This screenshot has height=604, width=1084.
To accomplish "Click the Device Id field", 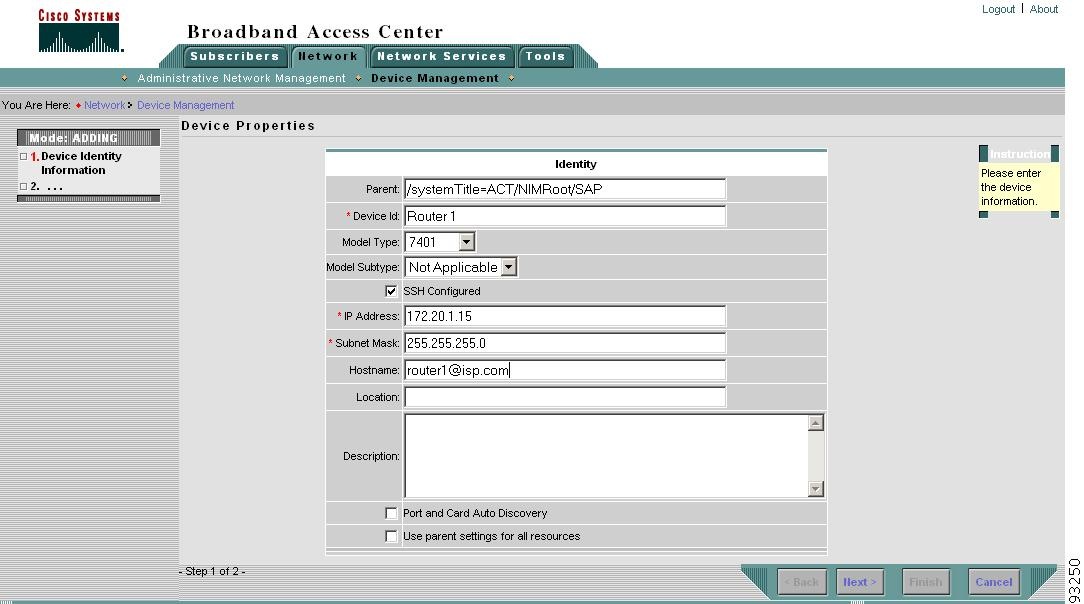I will click(565, 216).
